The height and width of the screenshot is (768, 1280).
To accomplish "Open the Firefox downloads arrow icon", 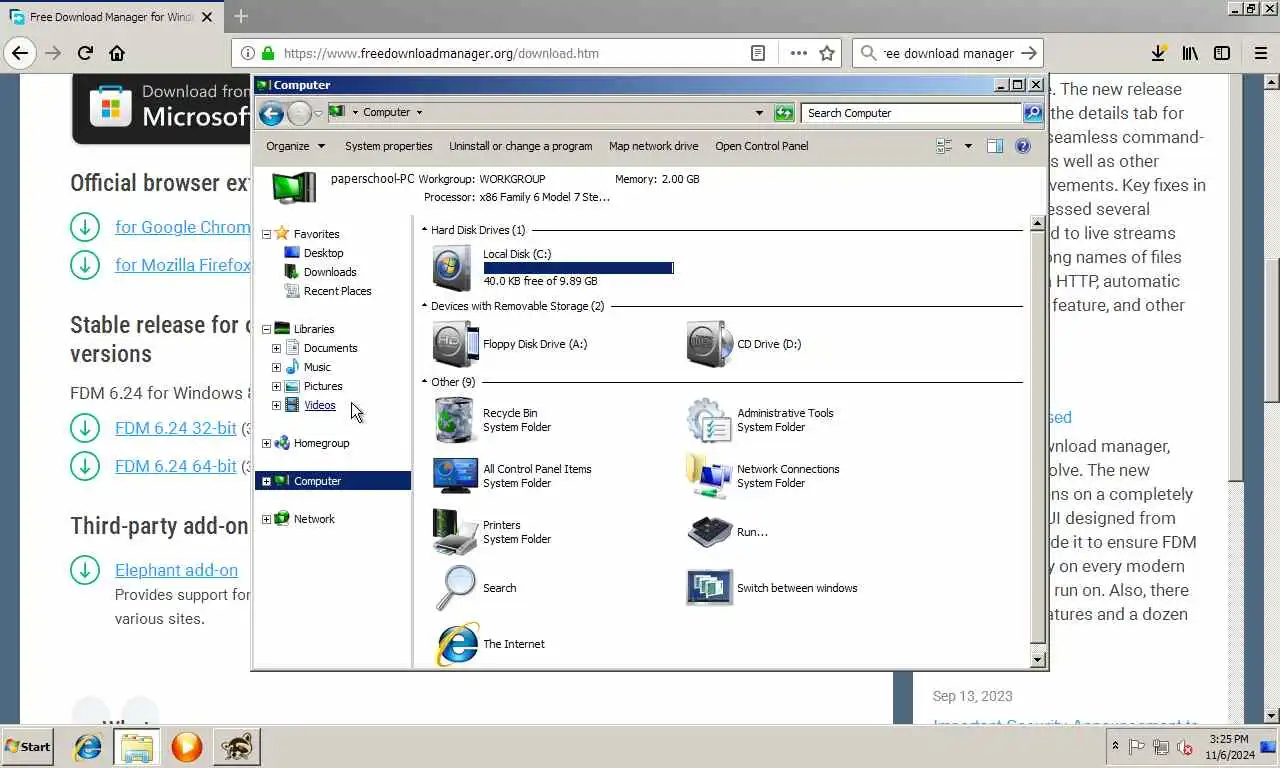I will [1158, 53].
